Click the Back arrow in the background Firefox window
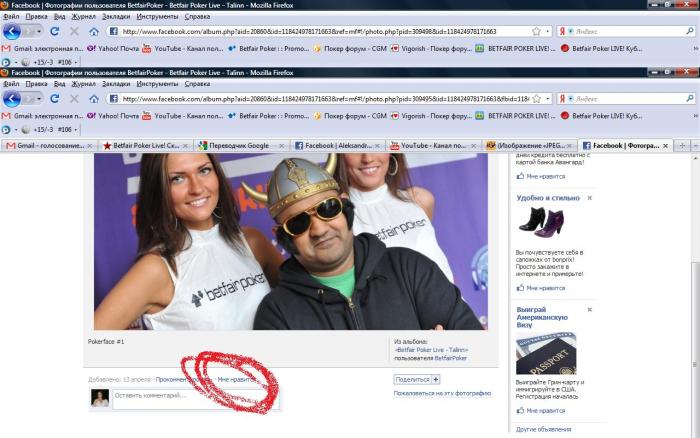Screen dimensions: 700x438 tap(12, 31)
